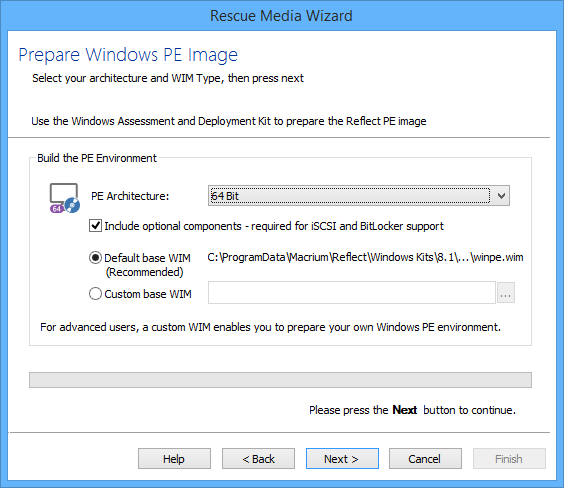
Task: Click the Build the PE Environment group label
Action: click(x=97, y=158)
